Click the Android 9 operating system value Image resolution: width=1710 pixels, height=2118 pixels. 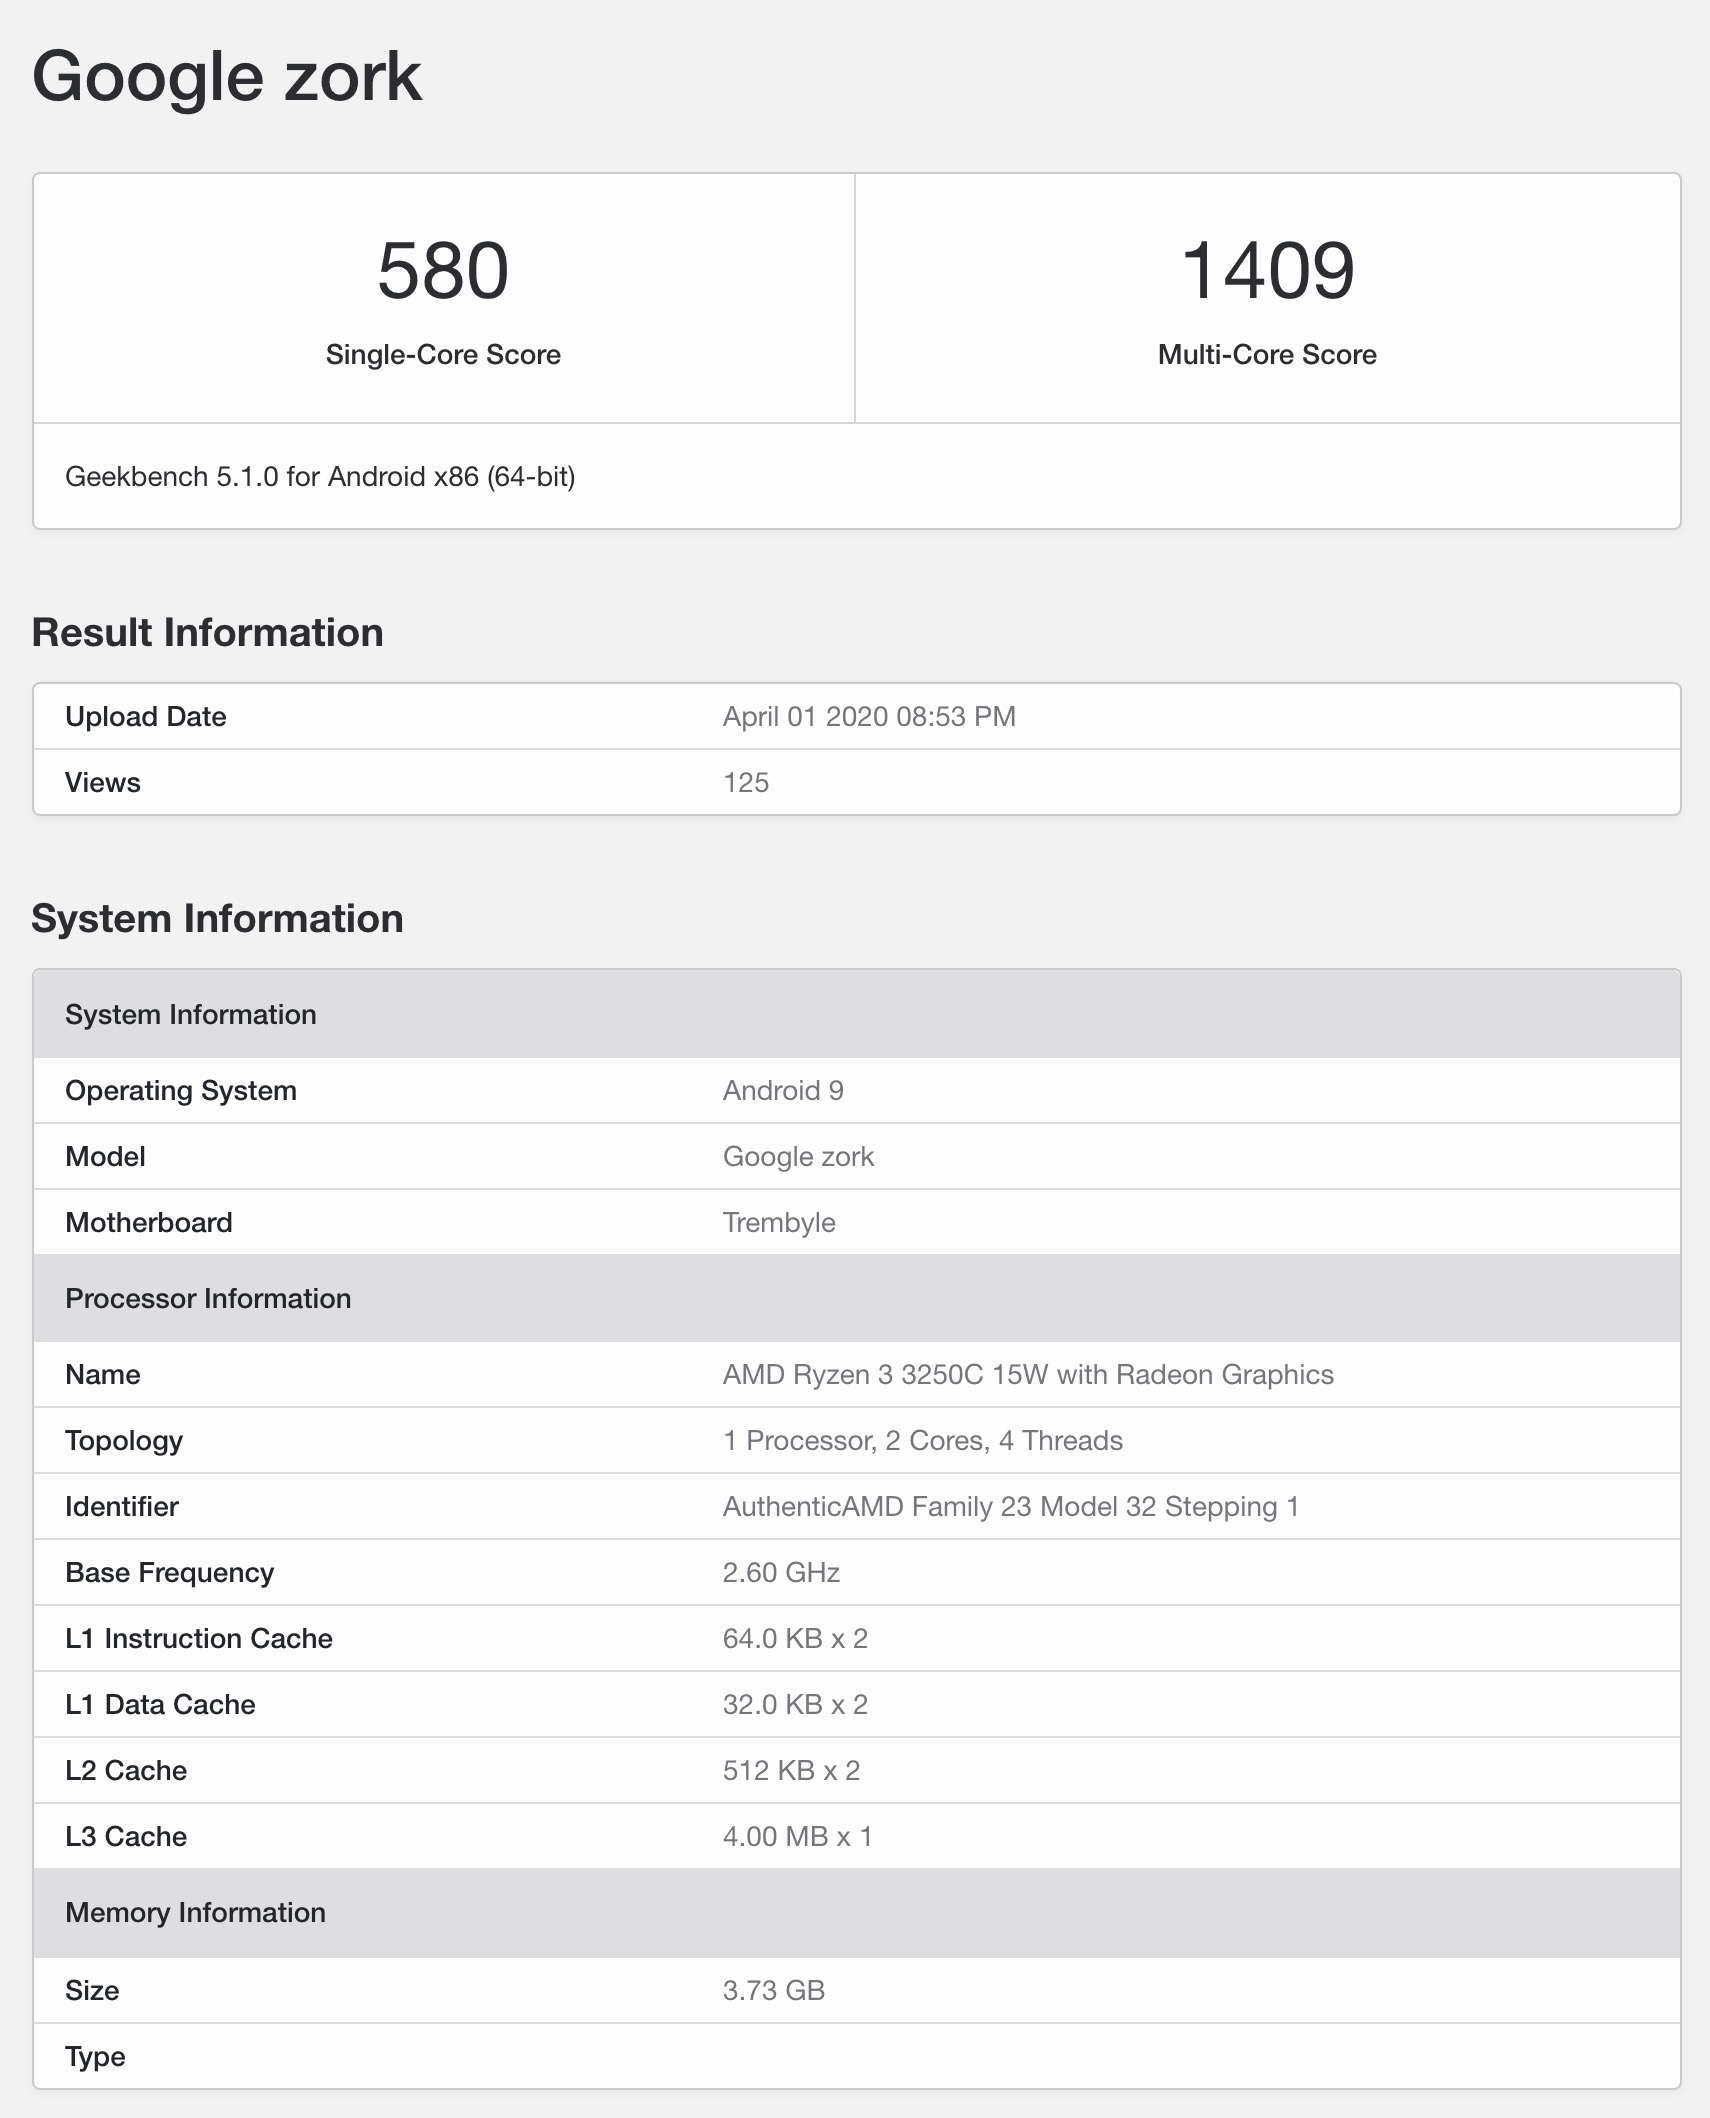click(x=783, y=1091)
